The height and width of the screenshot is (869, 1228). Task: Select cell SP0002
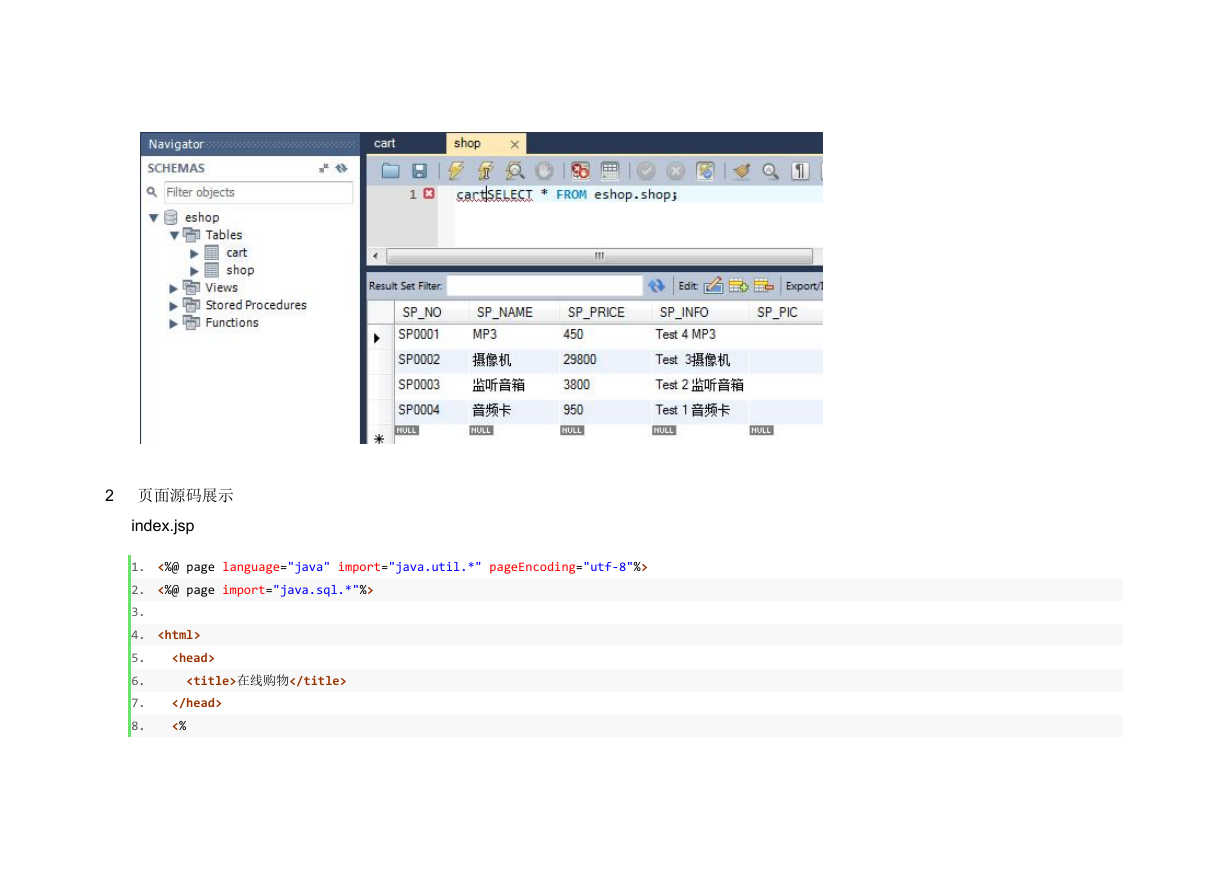point(419,359)
